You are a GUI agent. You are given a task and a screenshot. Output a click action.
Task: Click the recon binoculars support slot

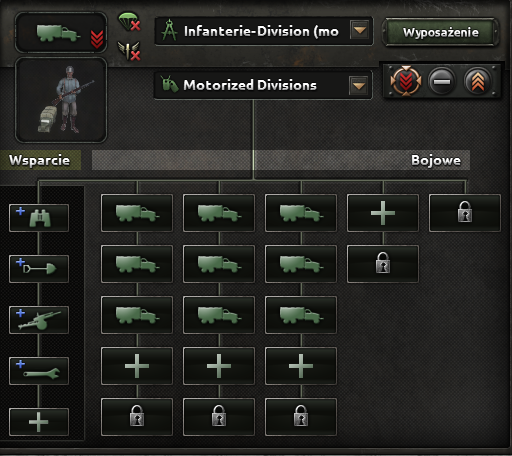[39, 218]
